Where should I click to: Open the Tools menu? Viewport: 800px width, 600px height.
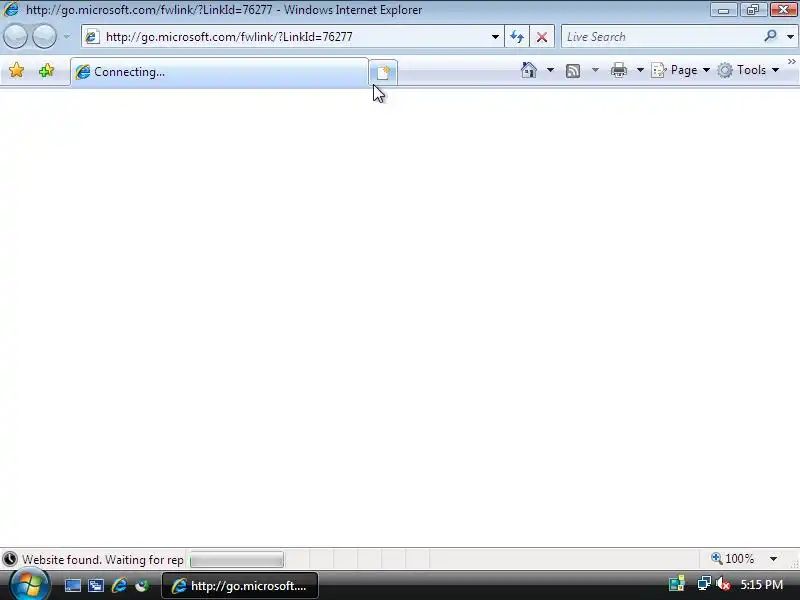click(747, 70)
